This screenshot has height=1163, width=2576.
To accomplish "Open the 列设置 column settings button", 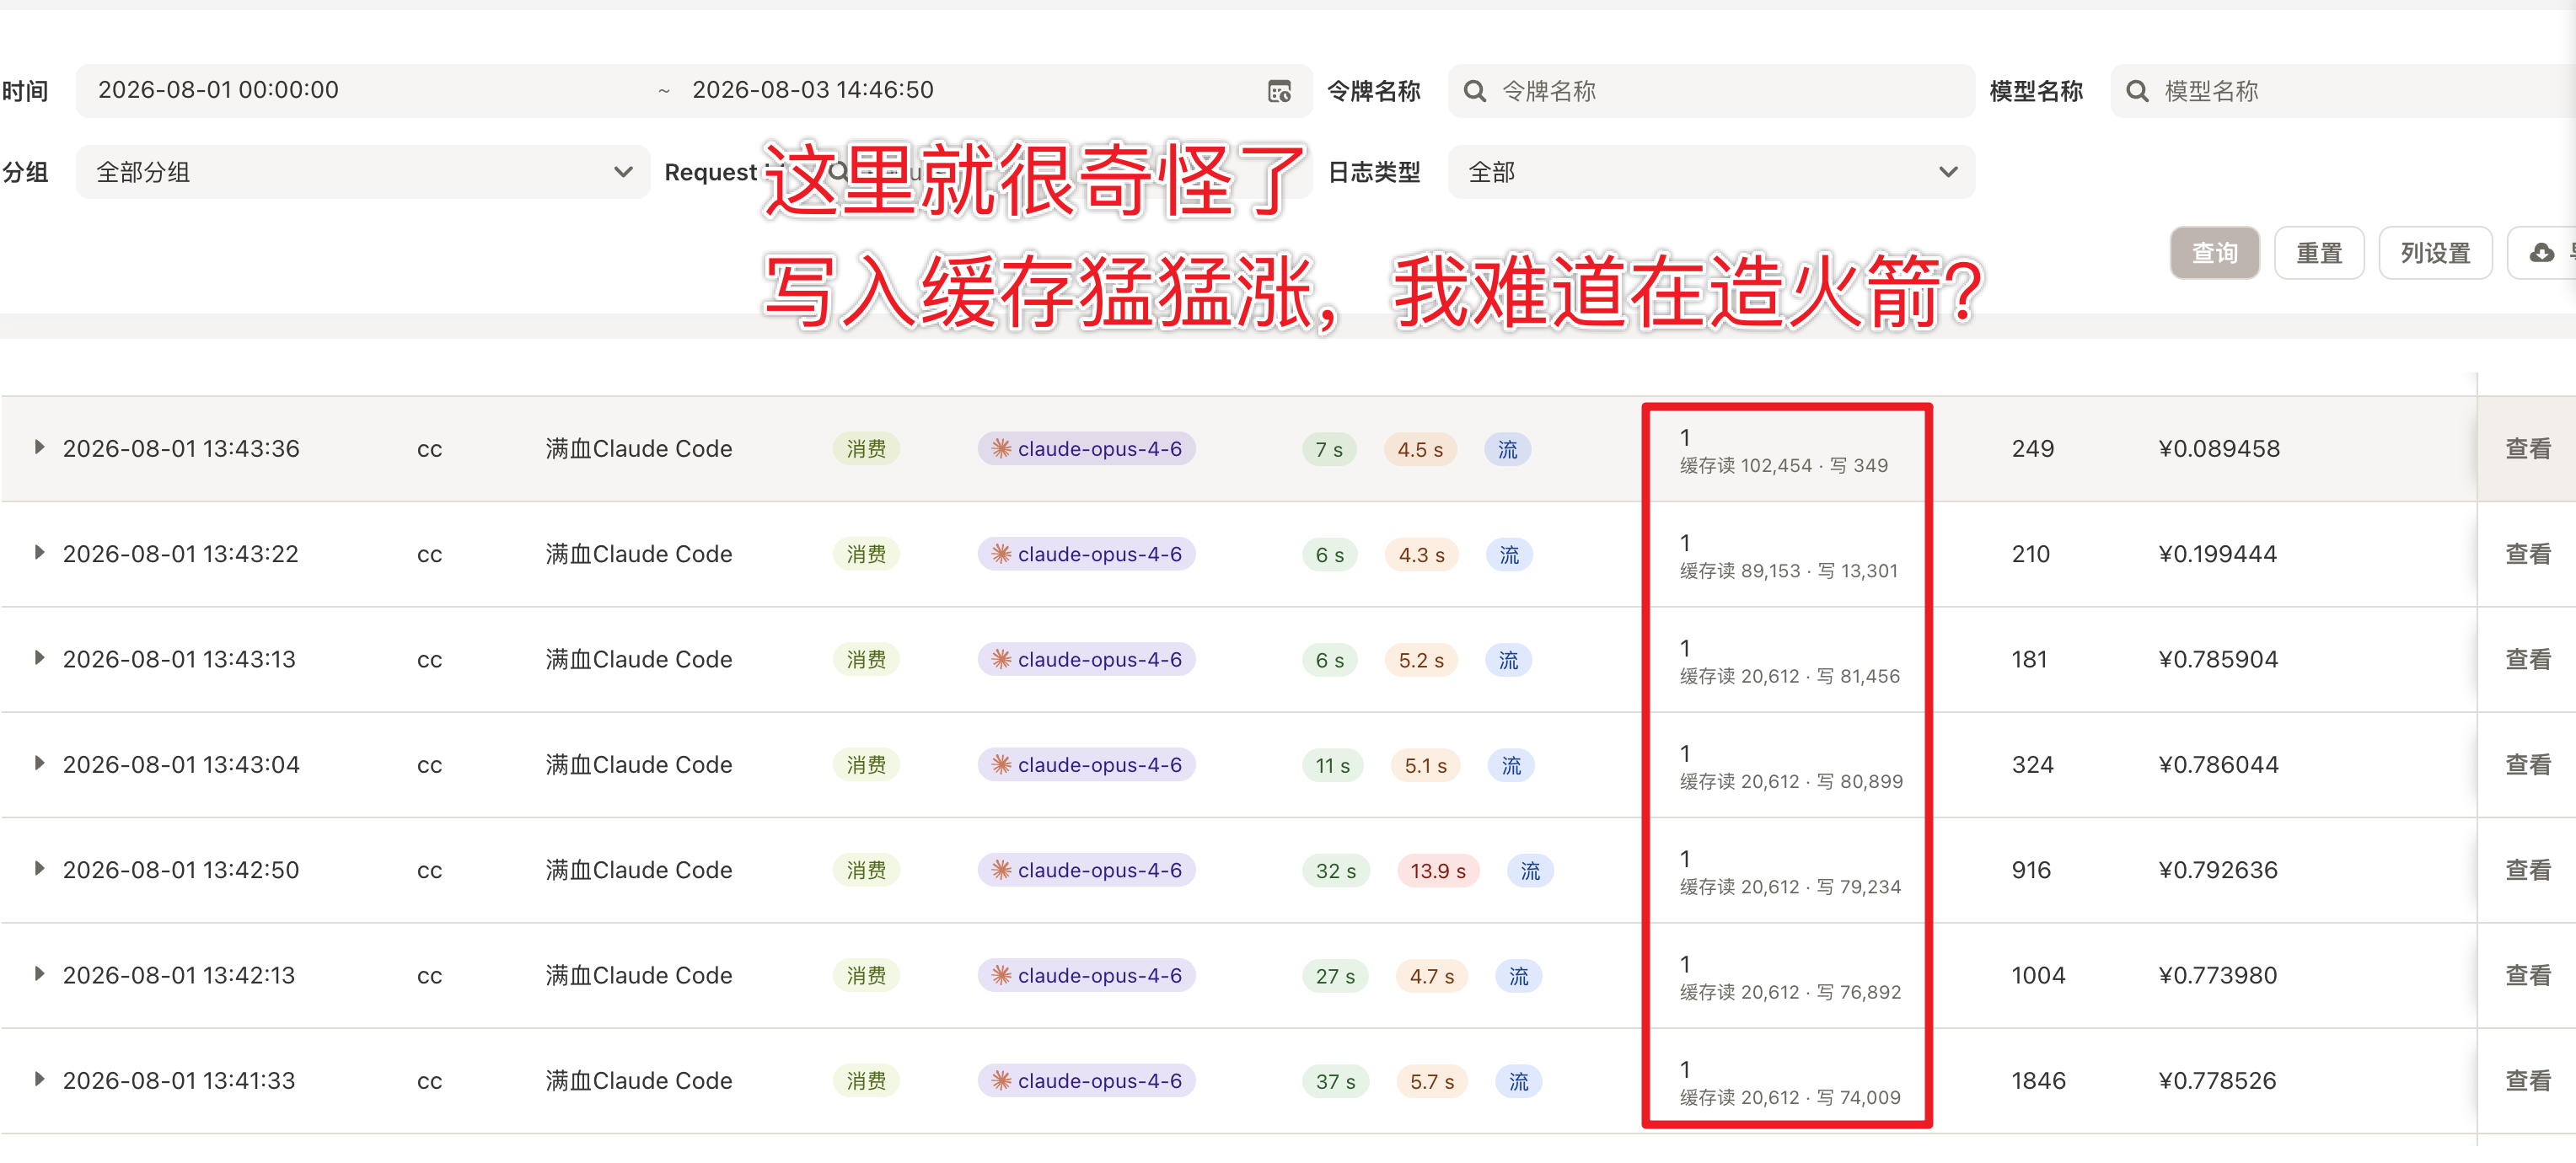I will point(2435,253).
